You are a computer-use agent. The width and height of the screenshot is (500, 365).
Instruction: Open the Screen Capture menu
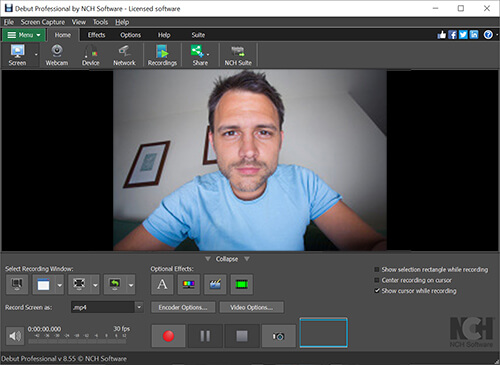click(43, 22)
